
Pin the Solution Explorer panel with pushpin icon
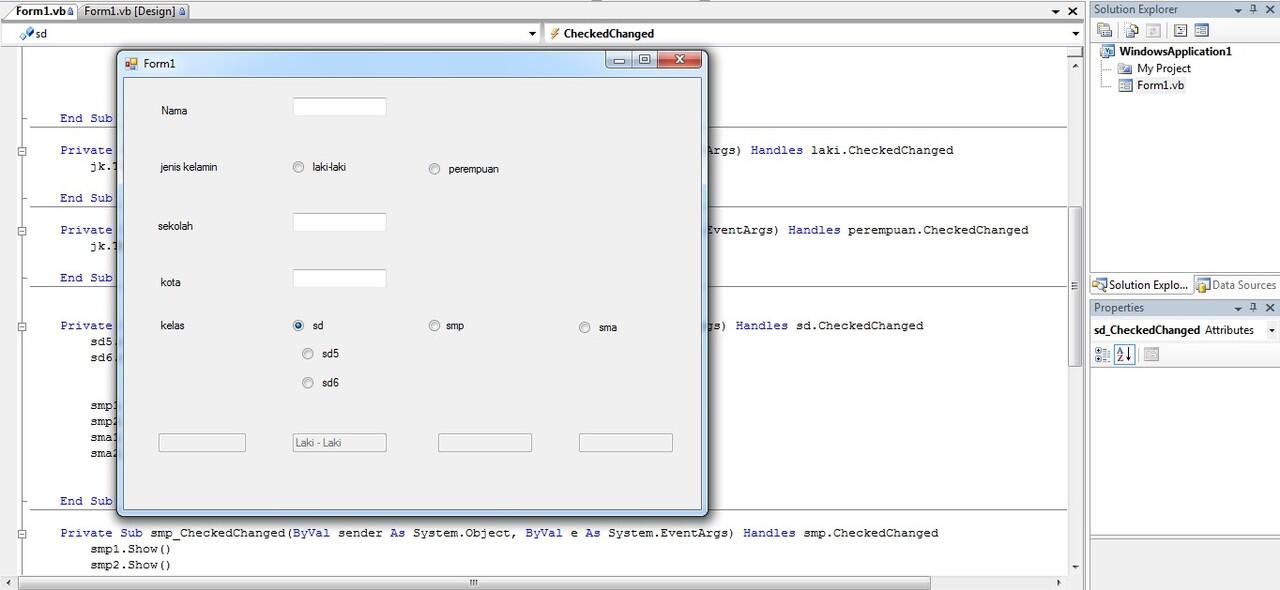point(1253,9)
